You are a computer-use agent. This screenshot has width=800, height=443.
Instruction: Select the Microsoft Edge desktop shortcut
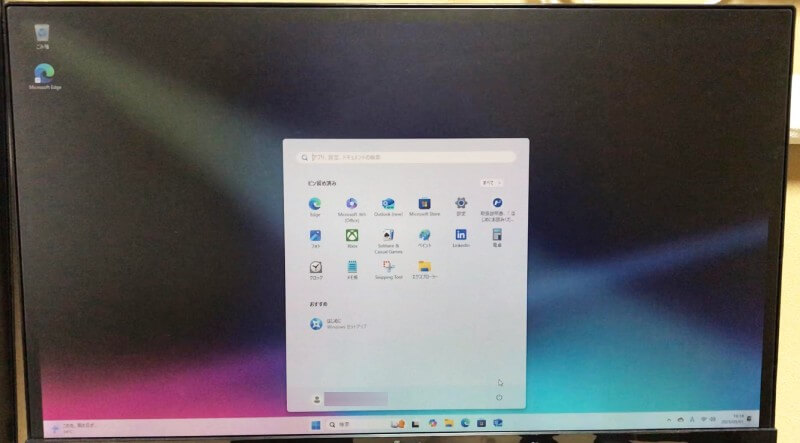45,77
